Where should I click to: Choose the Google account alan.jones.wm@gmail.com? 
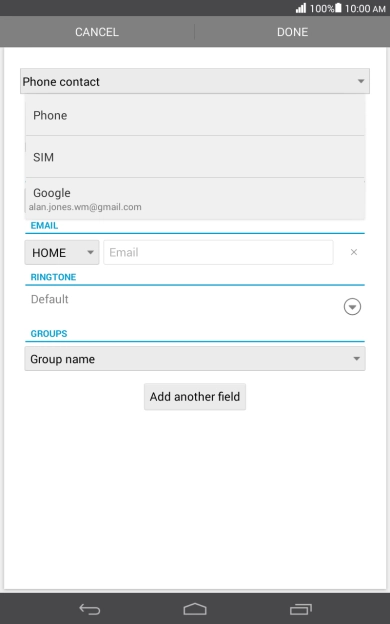click(x=195, y=199)
